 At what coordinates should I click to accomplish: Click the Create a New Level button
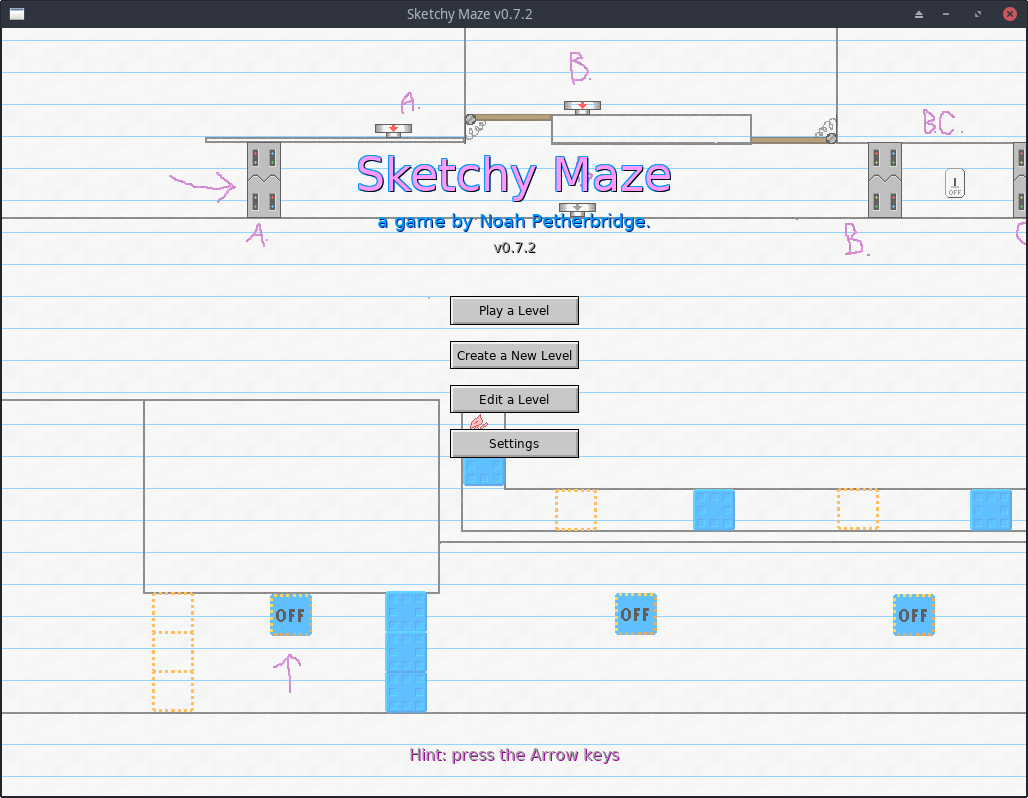coord(514,355)
